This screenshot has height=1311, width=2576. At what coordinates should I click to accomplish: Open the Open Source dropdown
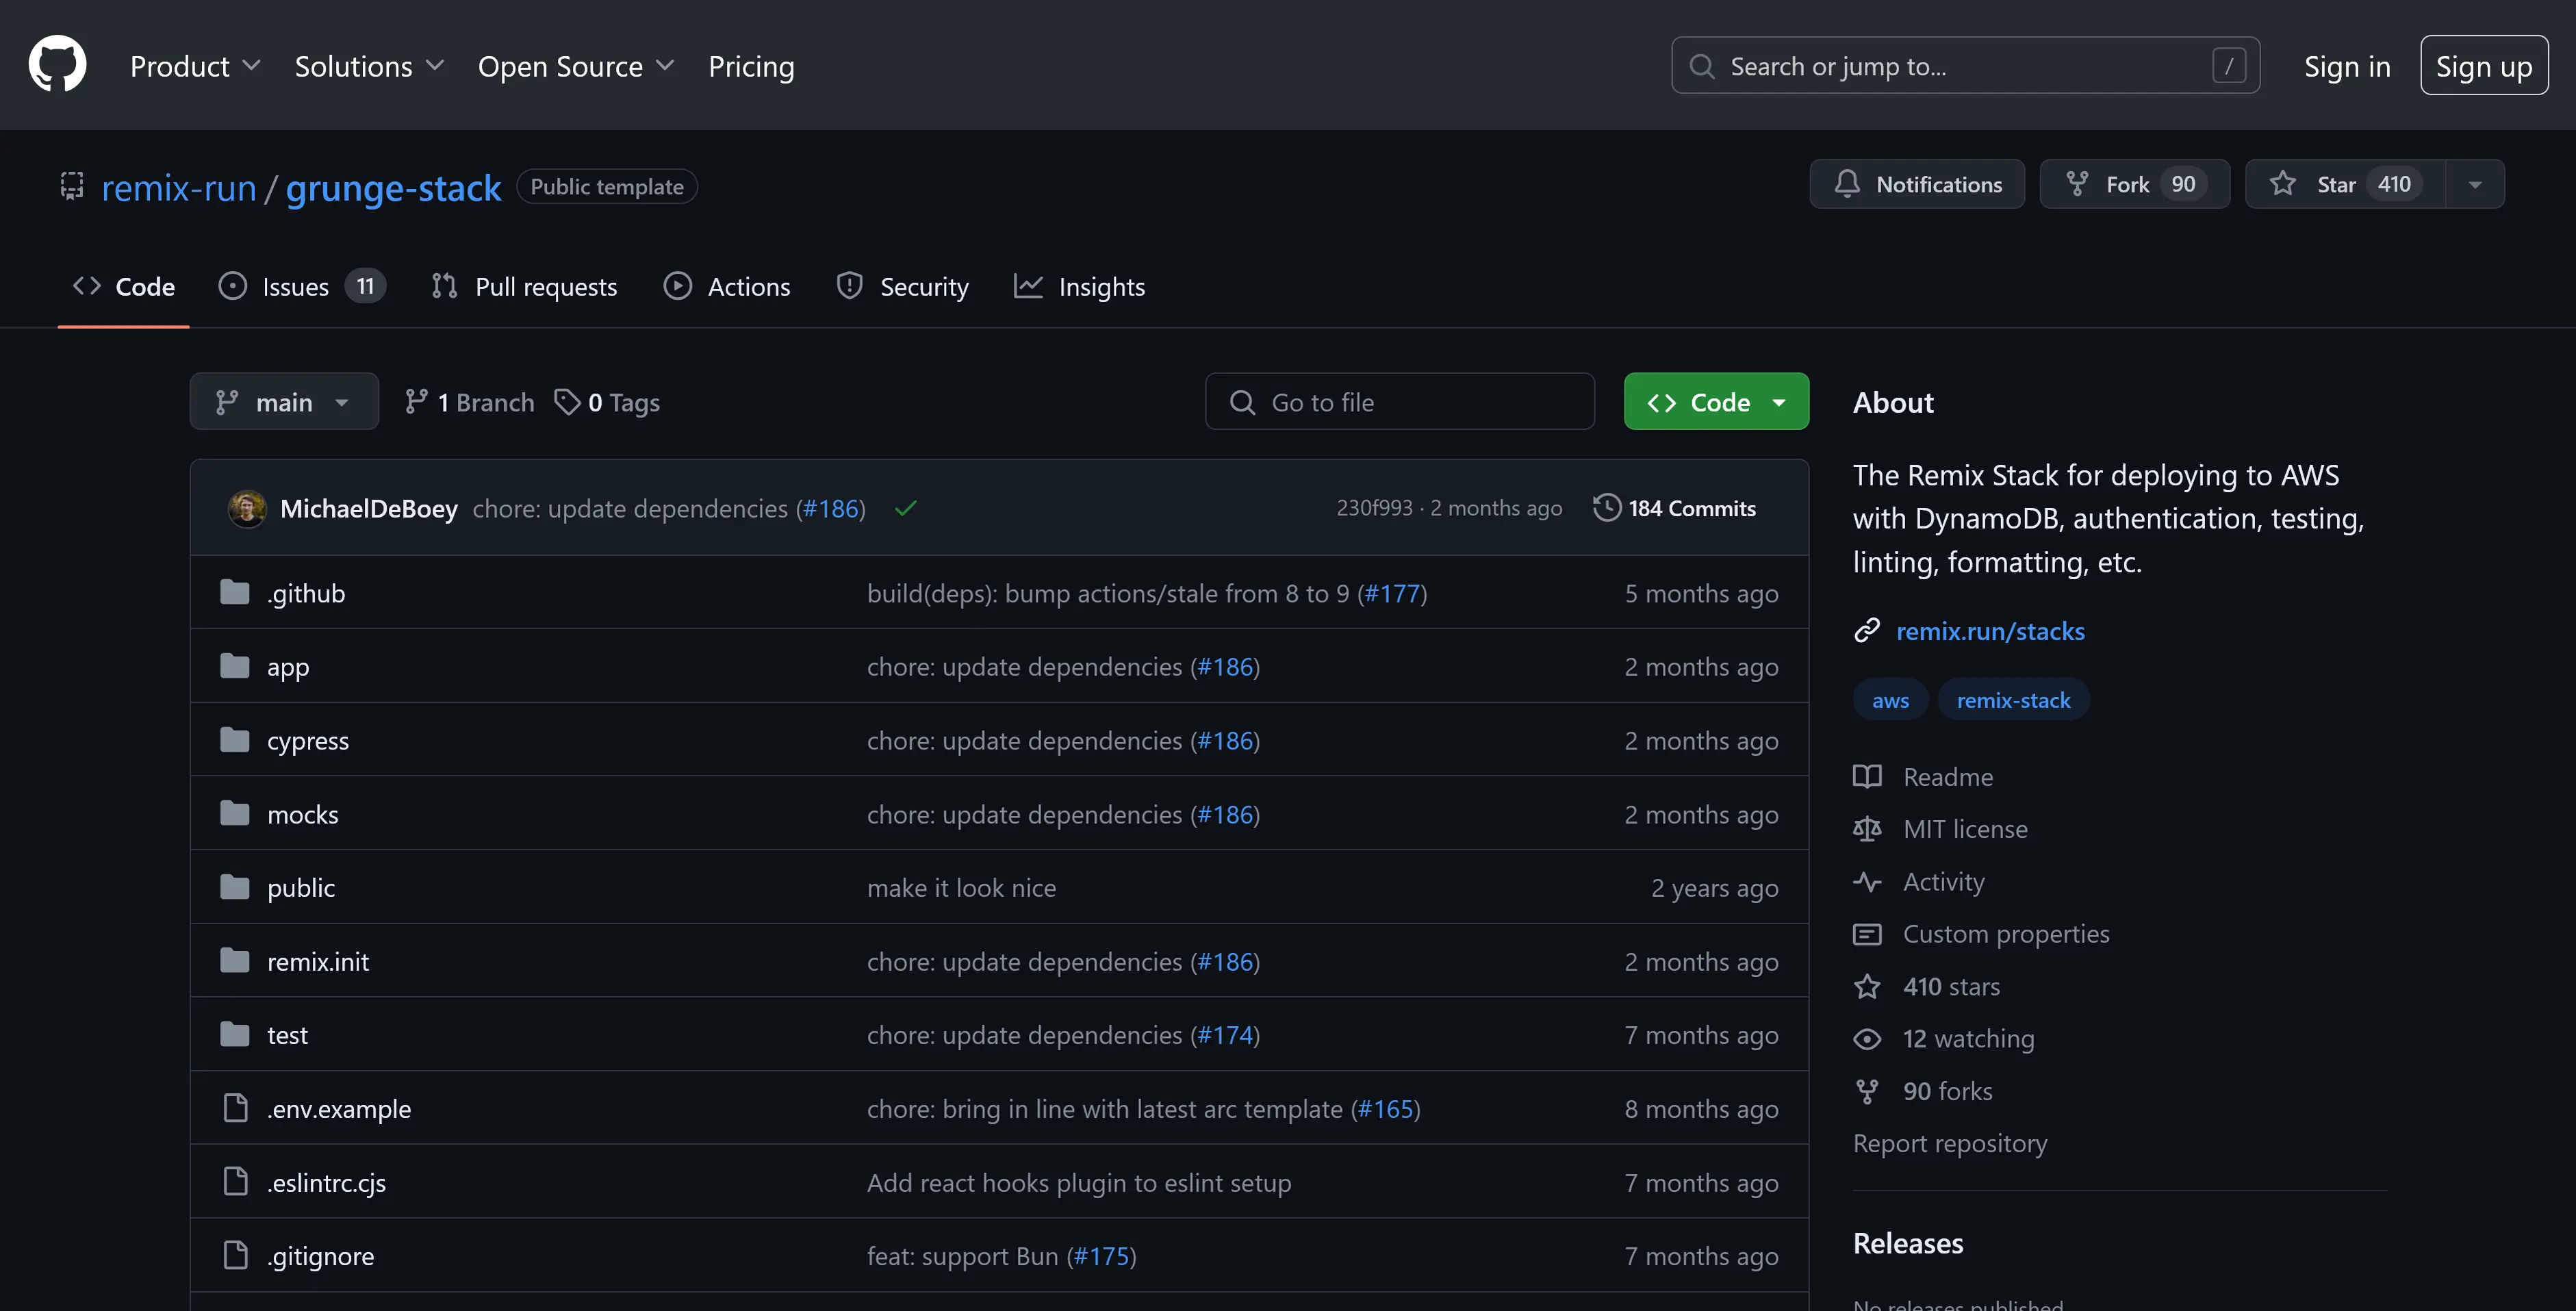(x=576, y=66)
